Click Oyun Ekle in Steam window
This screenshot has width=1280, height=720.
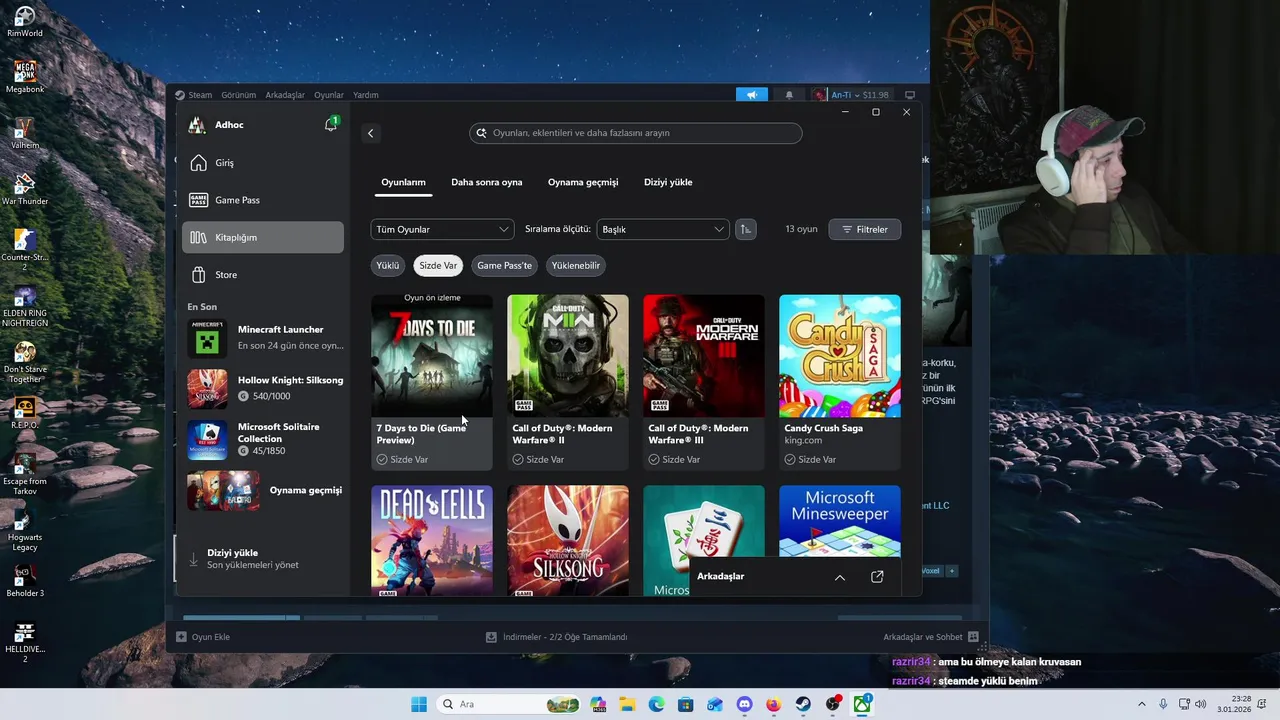203,637
